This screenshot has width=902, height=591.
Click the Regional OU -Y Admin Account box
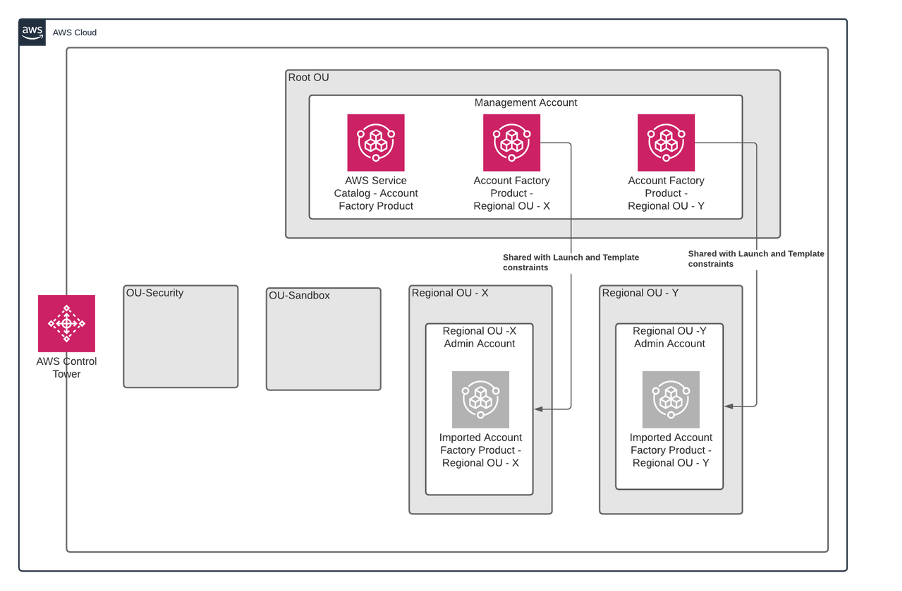pos(669,336)
